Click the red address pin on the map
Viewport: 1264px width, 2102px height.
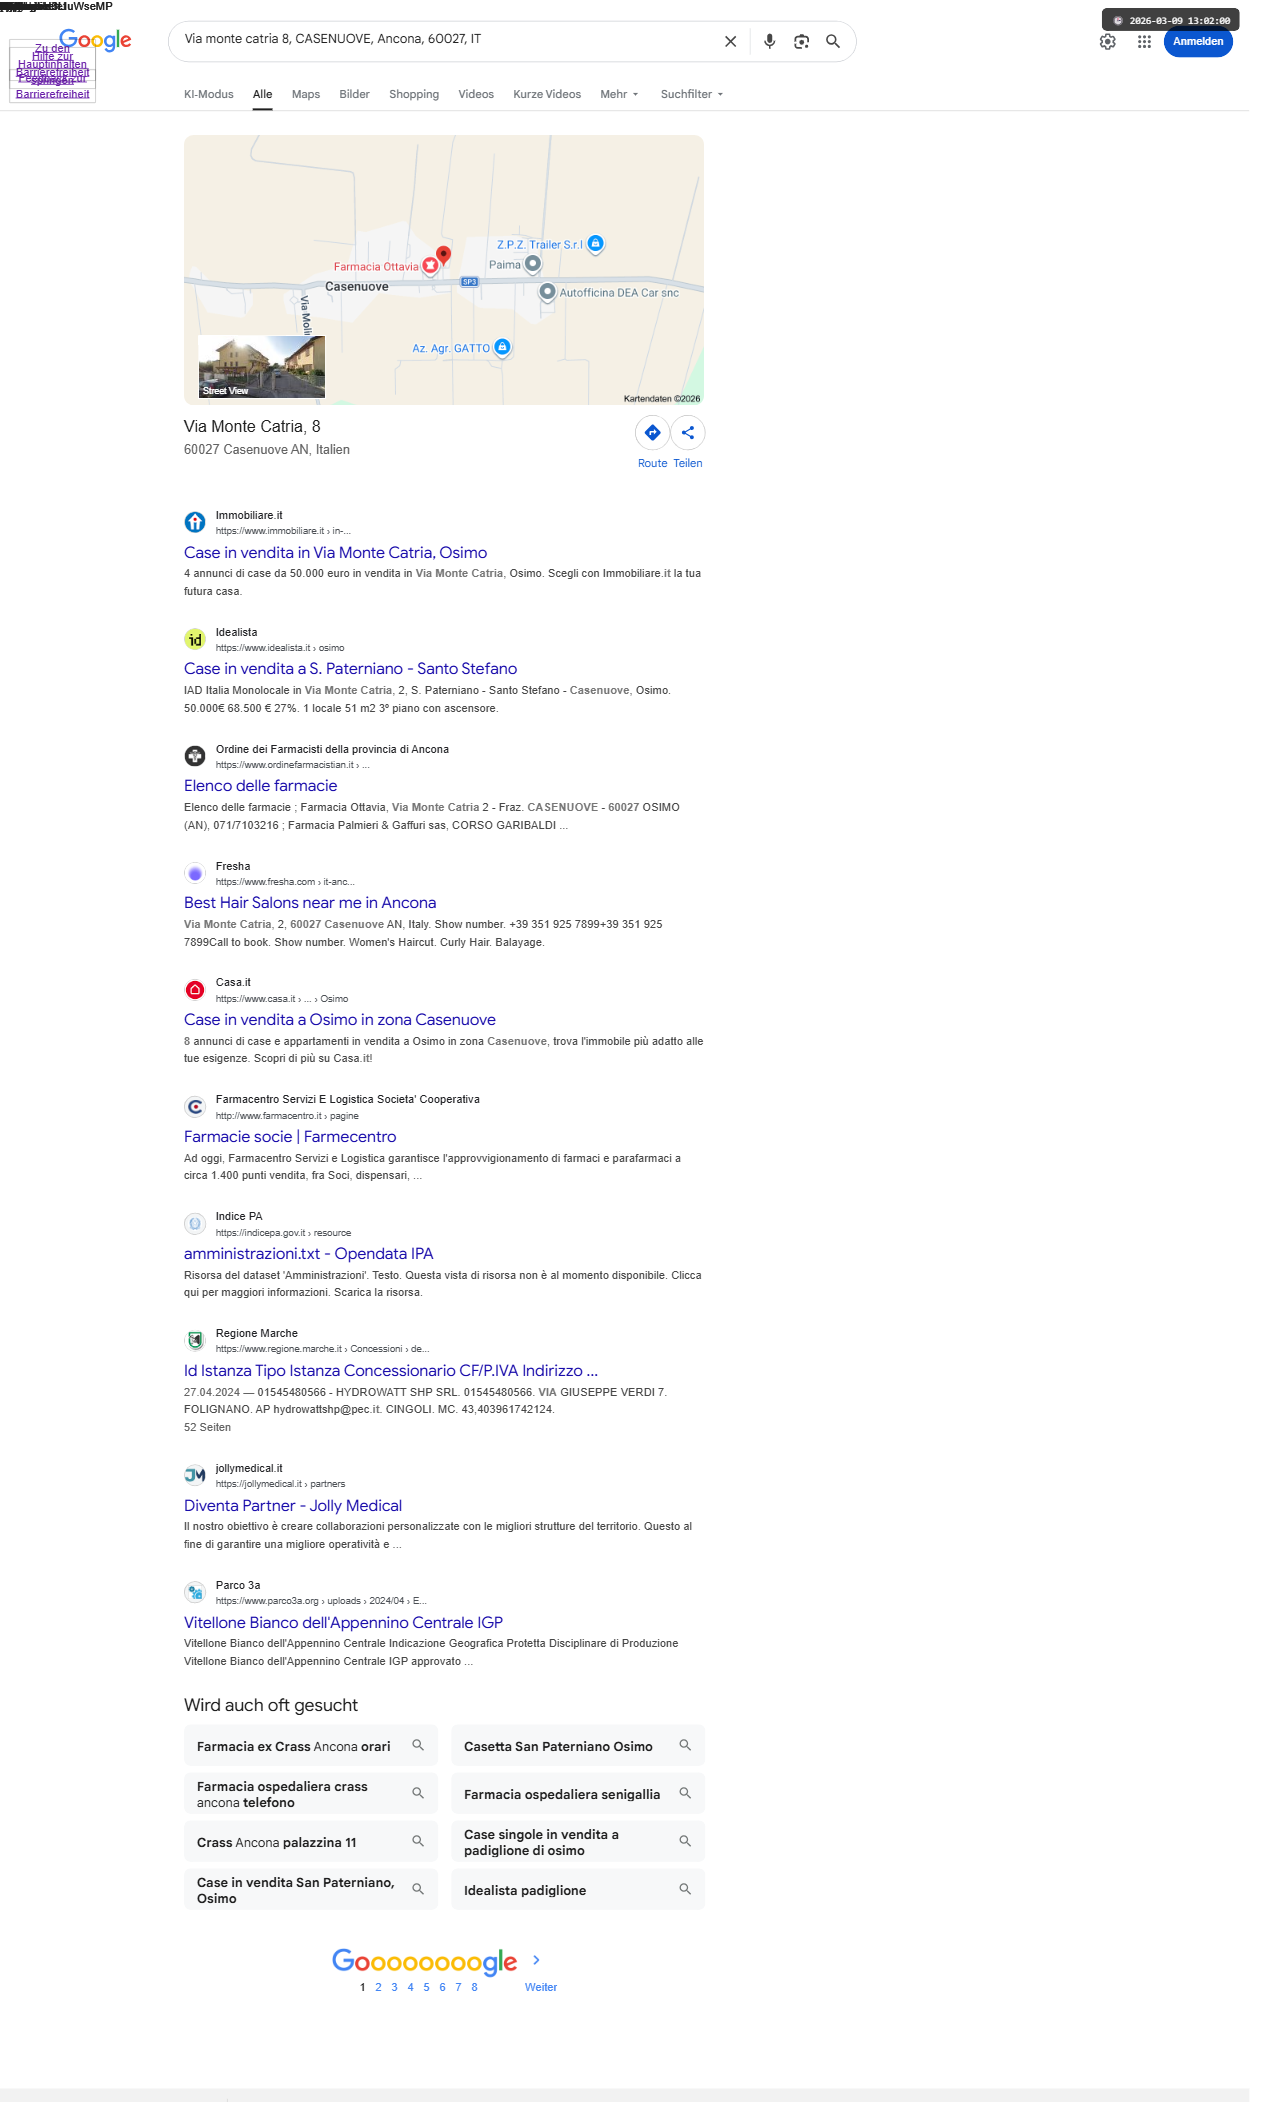(444, 256)
